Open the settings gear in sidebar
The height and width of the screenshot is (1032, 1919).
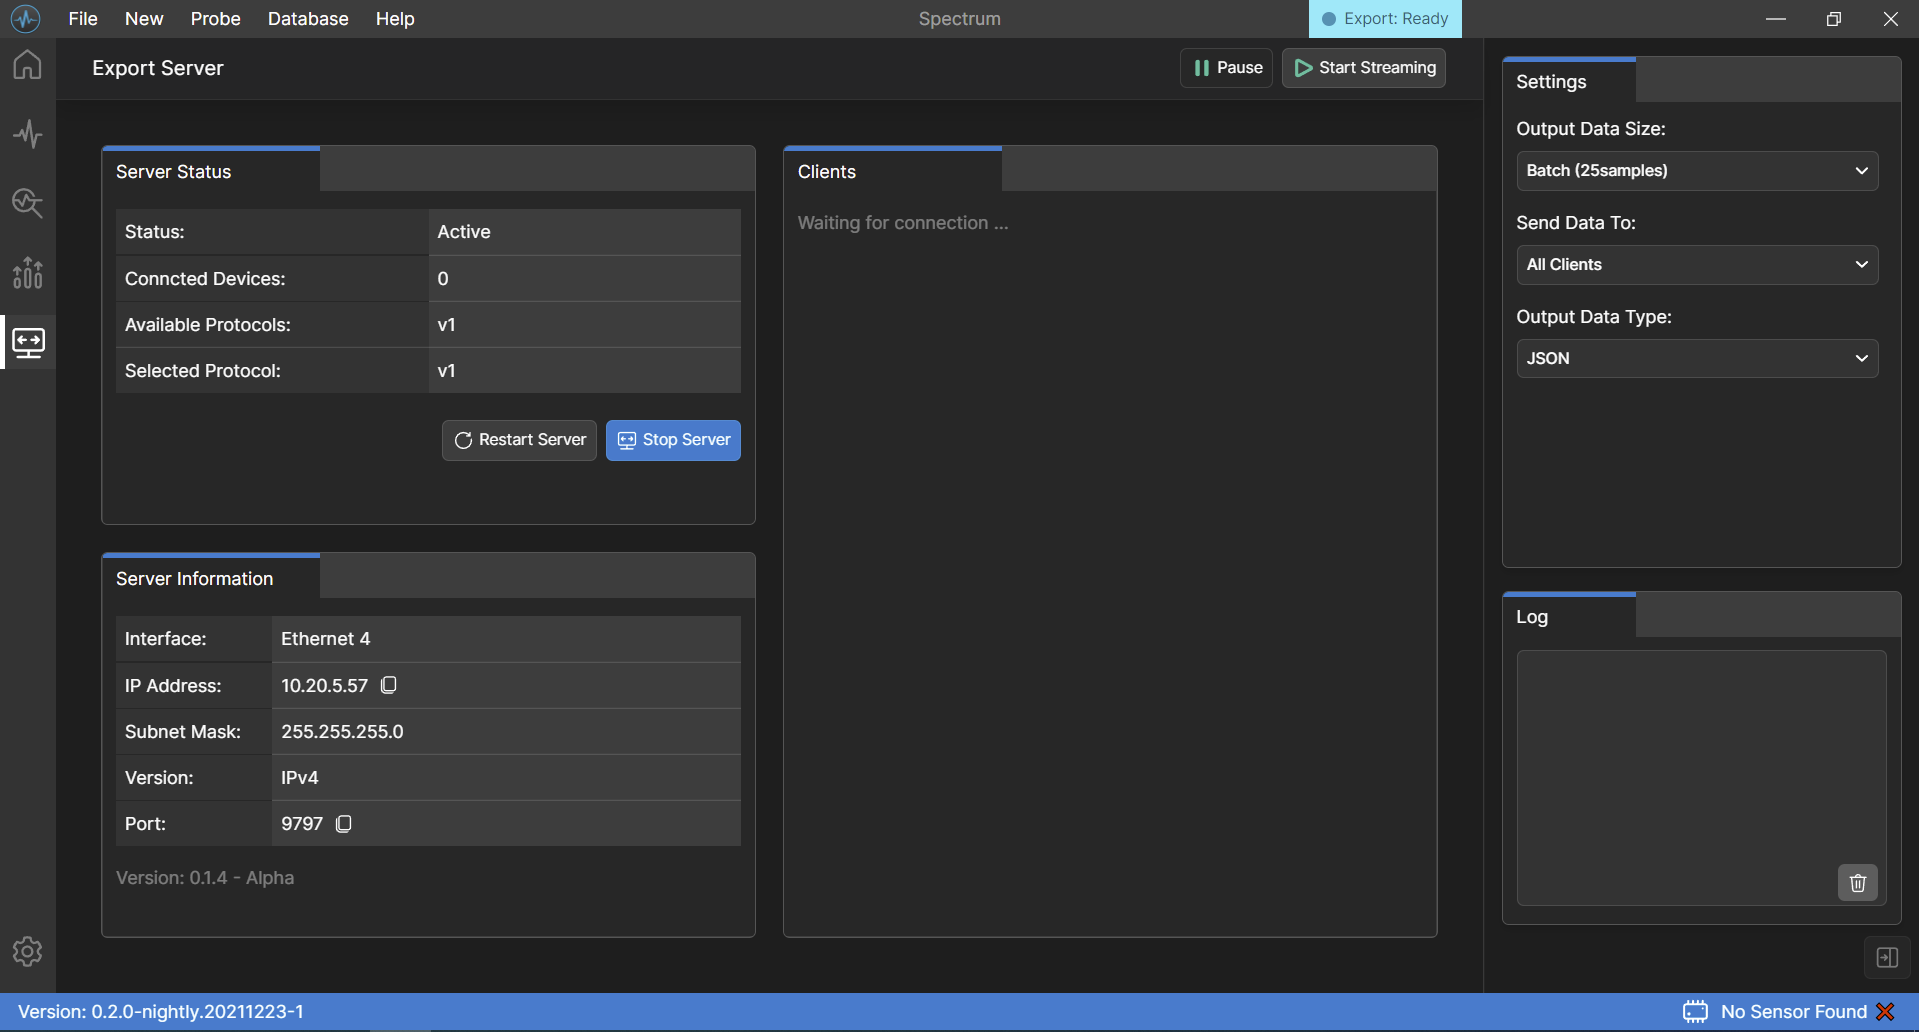pos(27,951)
